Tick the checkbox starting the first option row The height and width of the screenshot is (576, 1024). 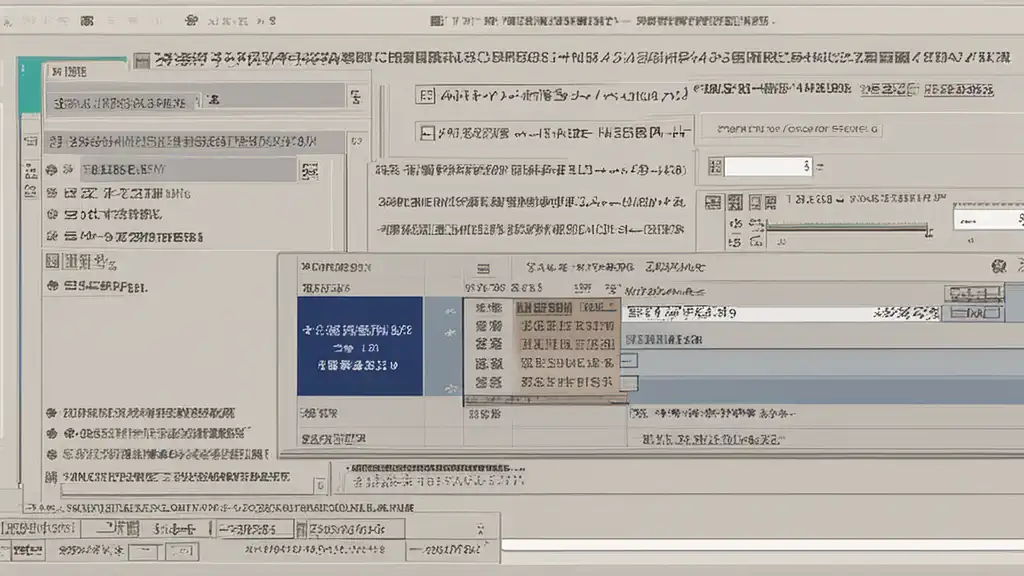pyautogui.click(x=426, y=96)
